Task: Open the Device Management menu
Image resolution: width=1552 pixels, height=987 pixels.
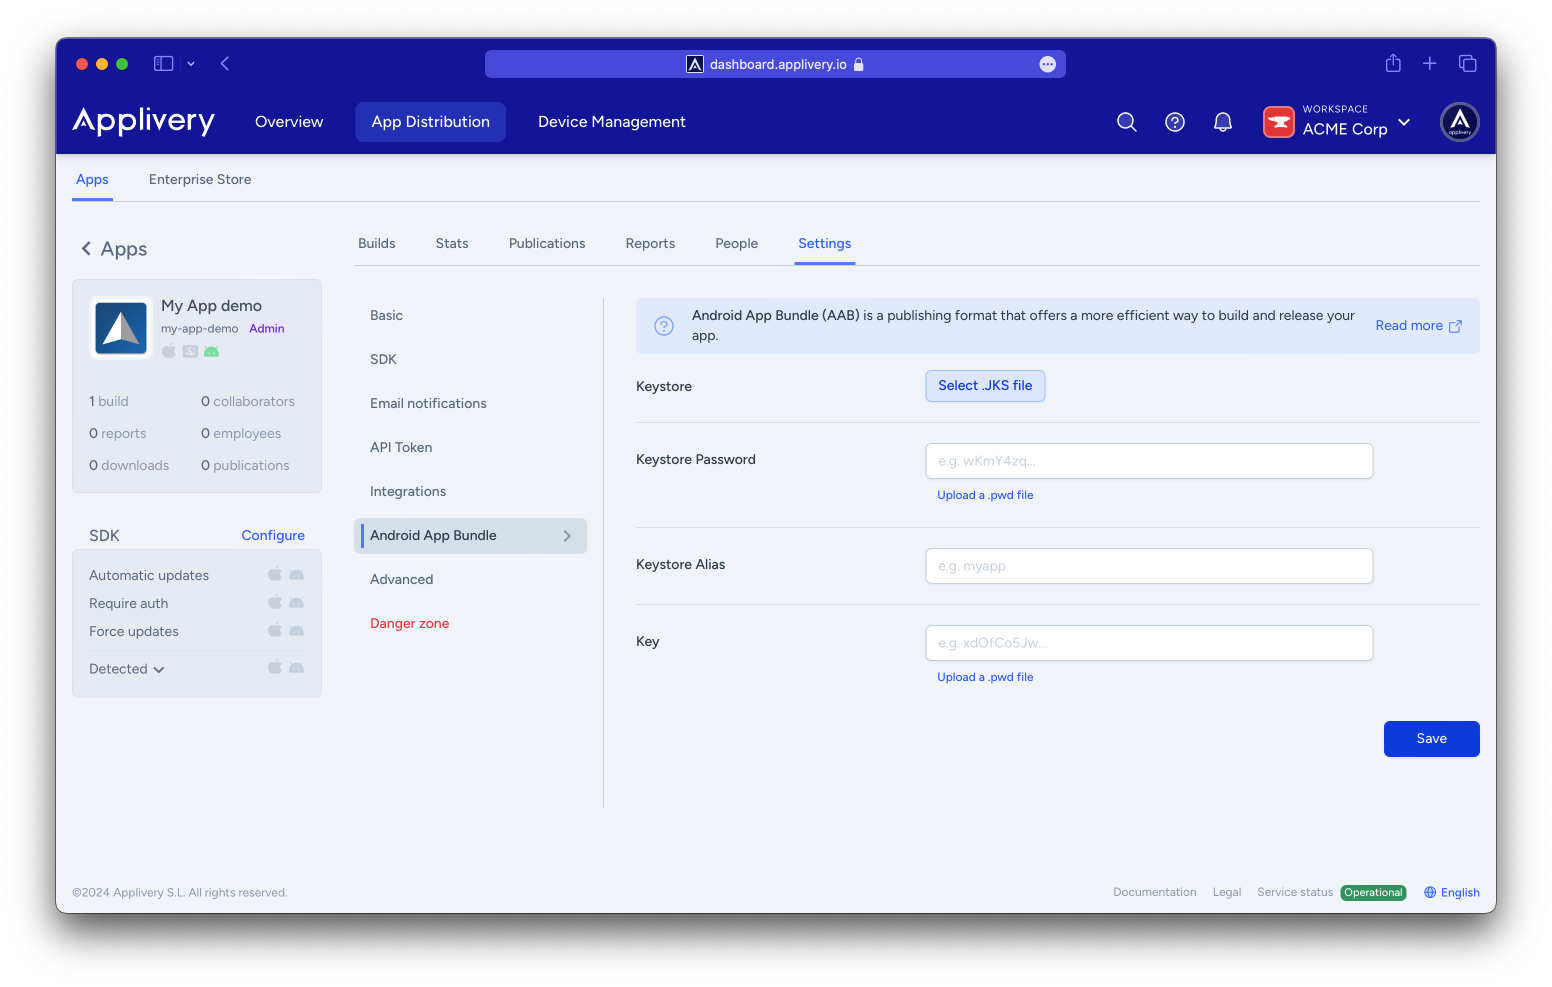Action: point(612,122)
